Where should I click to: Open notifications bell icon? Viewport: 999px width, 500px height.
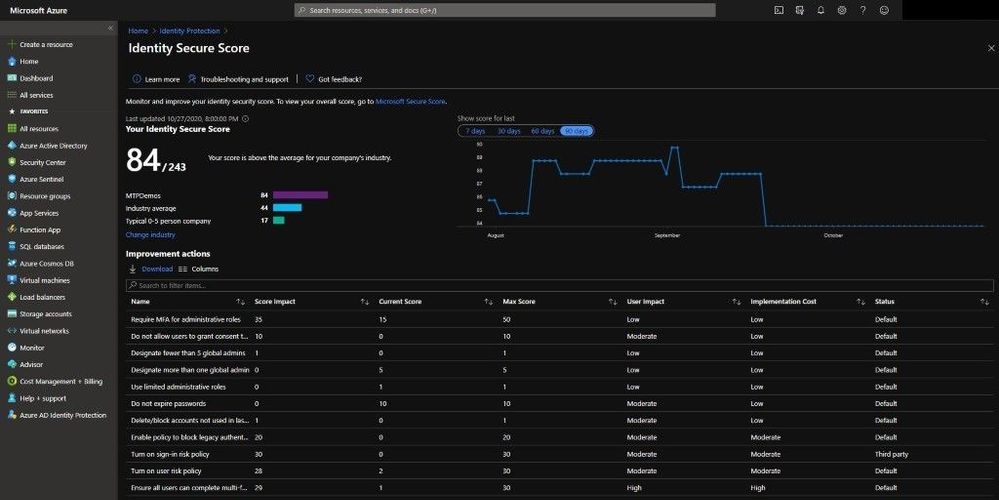tap(821, 10)
